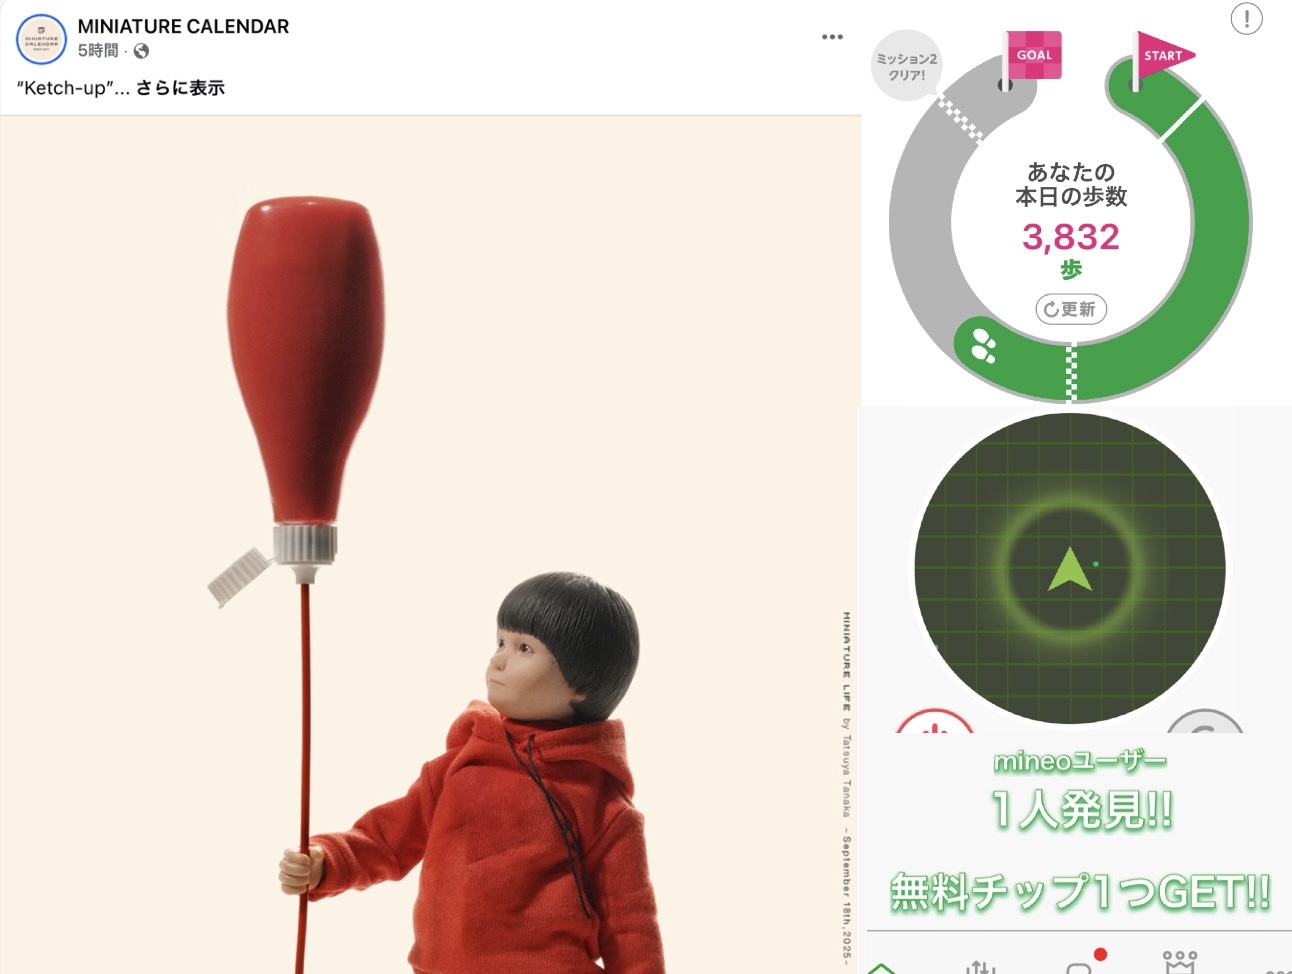Screen dimensions: 1292x974
Task: Tap the pink GOAL flag
Action: pyautogui.click(x=1032, y=57)
